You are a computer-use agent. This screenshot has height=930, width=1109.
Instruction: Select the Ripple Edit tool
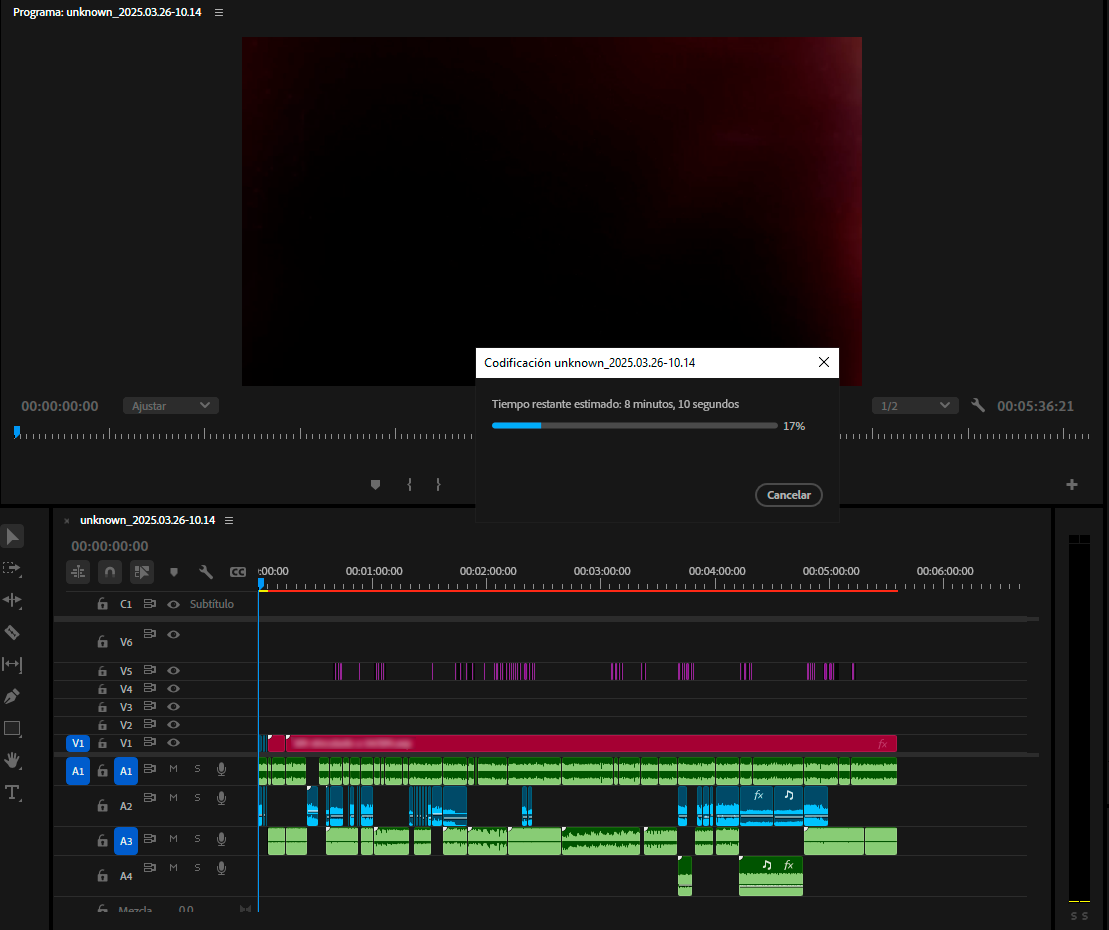tap(12, 600)
